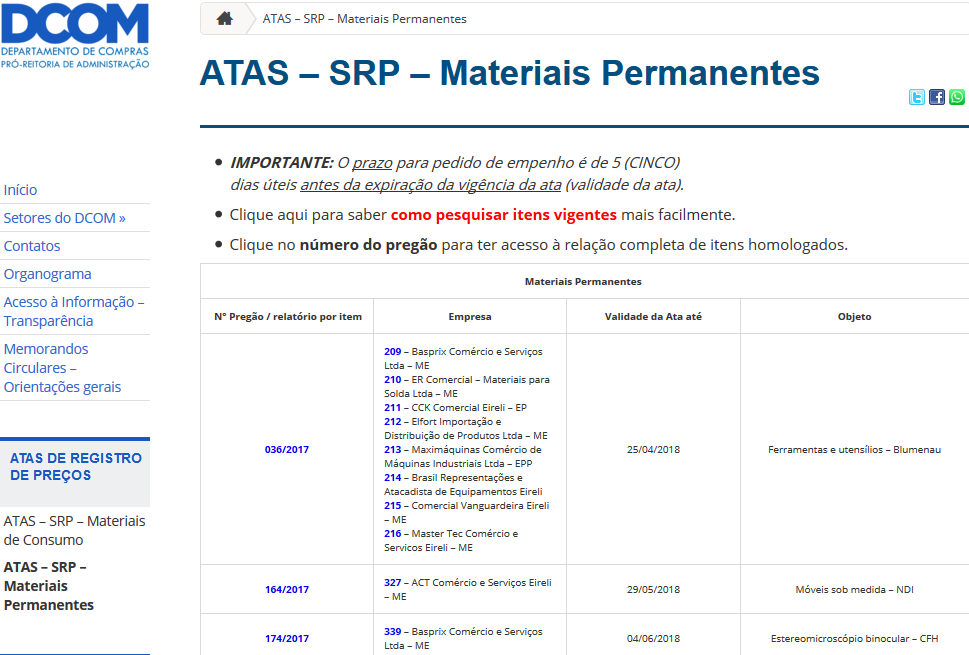Click the home icon in the breadcrumb
Screen dimensions: 969x655
(x=225, y=18)
